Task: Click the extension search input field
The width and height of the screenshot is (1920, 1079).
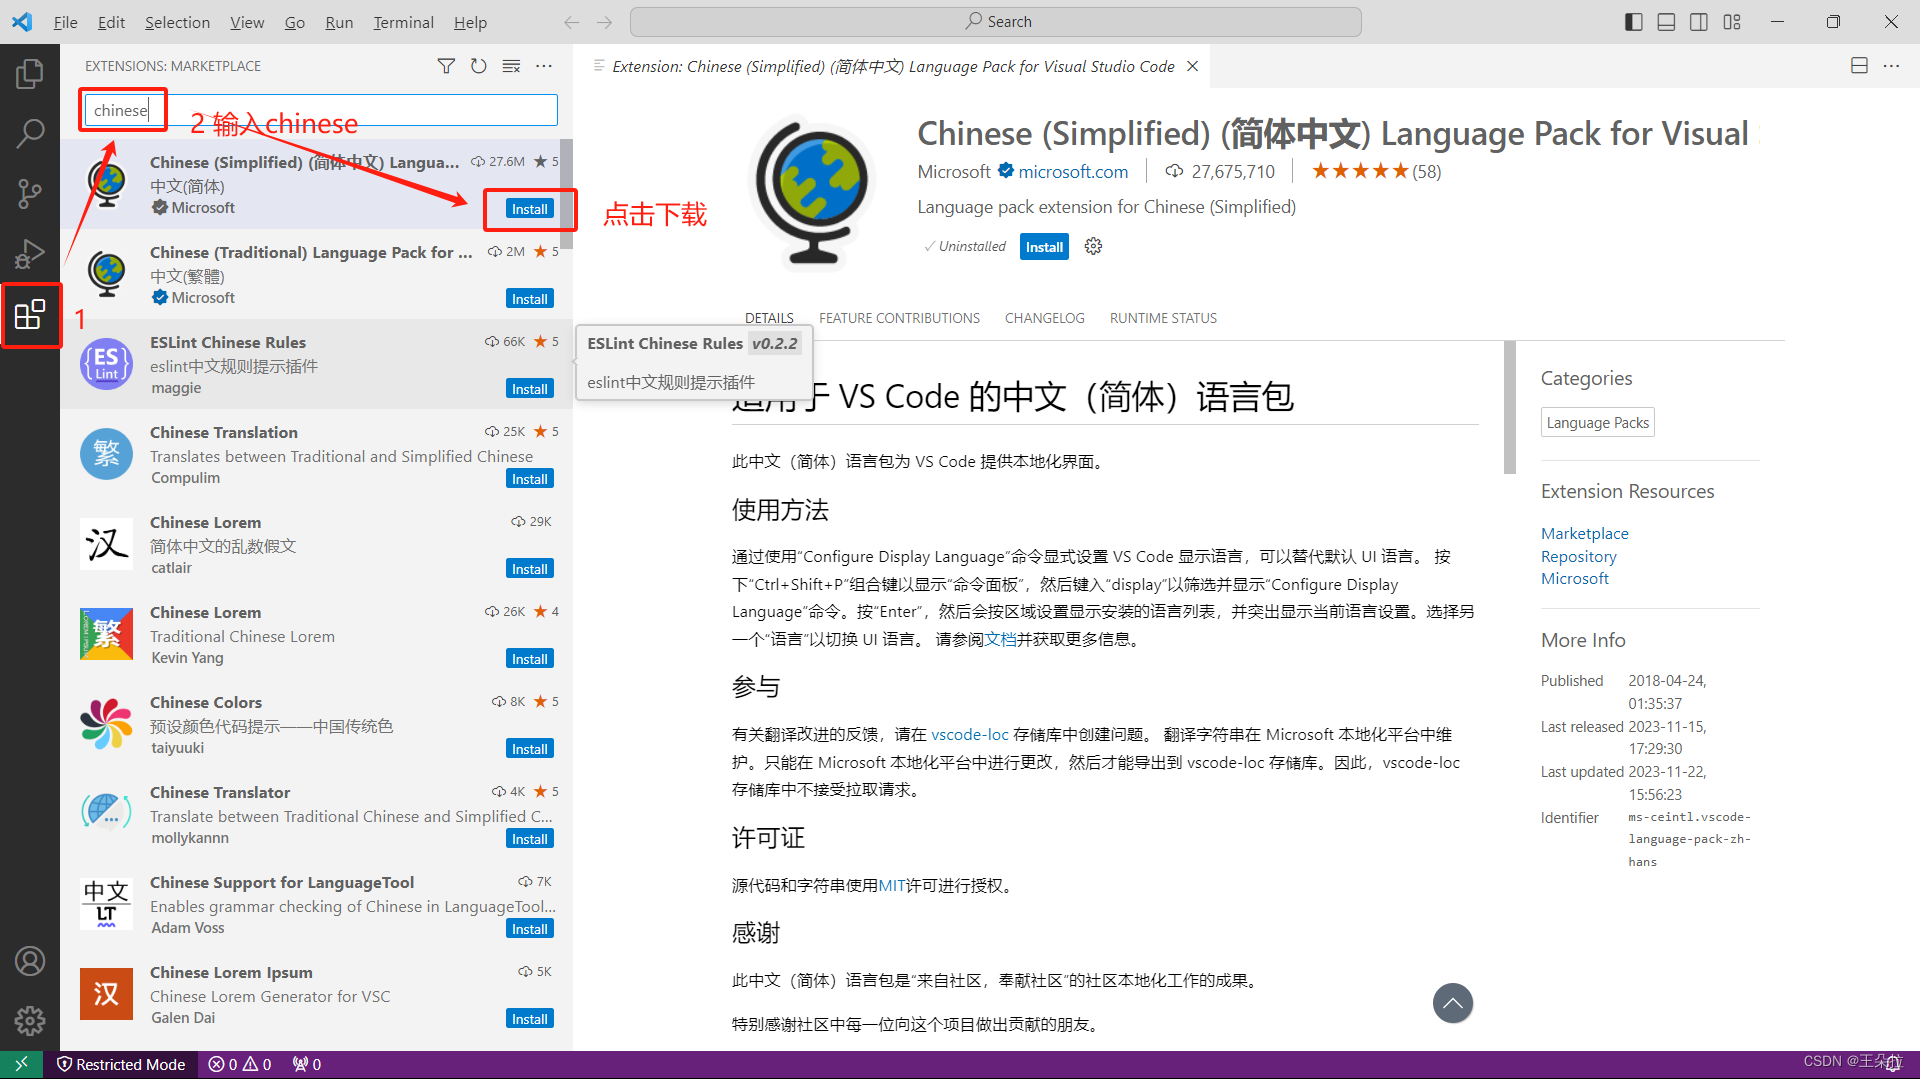Action: 319,110
